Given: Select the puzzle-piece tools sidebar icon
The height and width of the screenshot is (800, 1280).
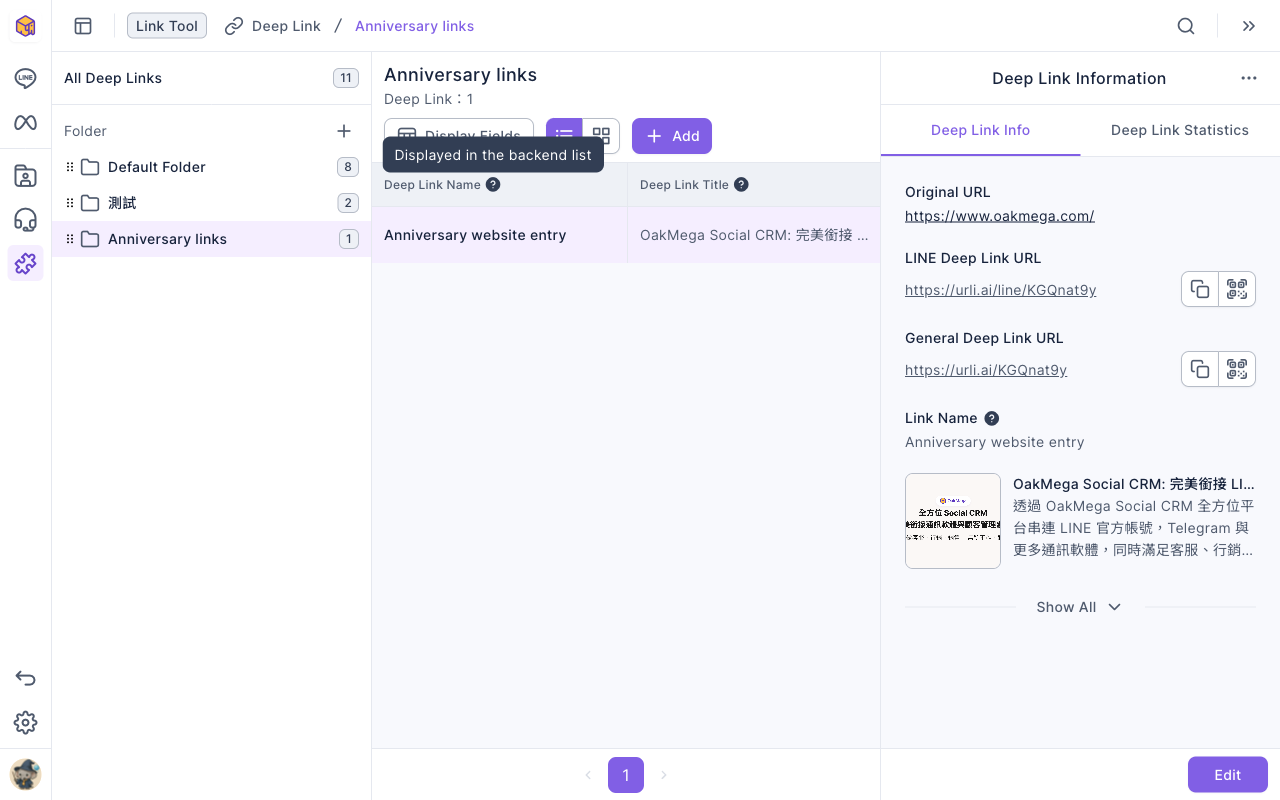Looking at the screenshot, I should pos(25,263).
